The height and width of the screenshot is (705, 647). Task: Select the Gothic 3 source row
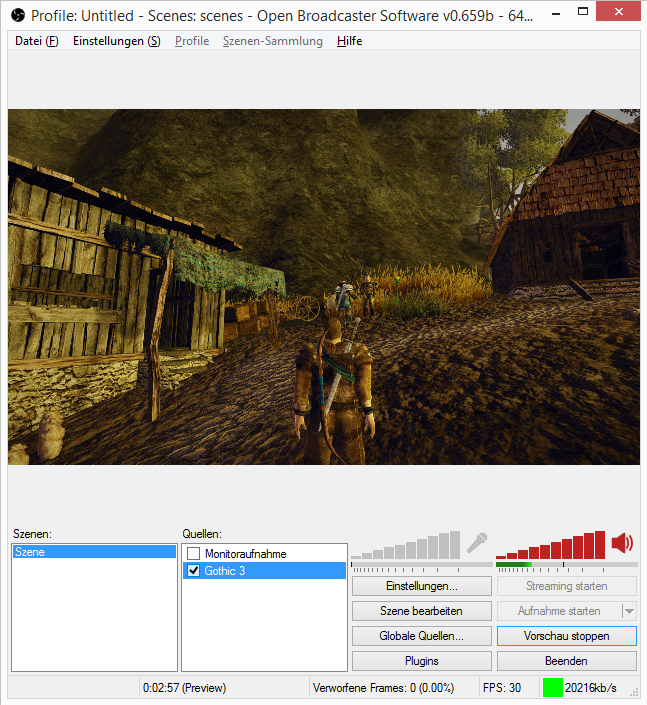264,571
